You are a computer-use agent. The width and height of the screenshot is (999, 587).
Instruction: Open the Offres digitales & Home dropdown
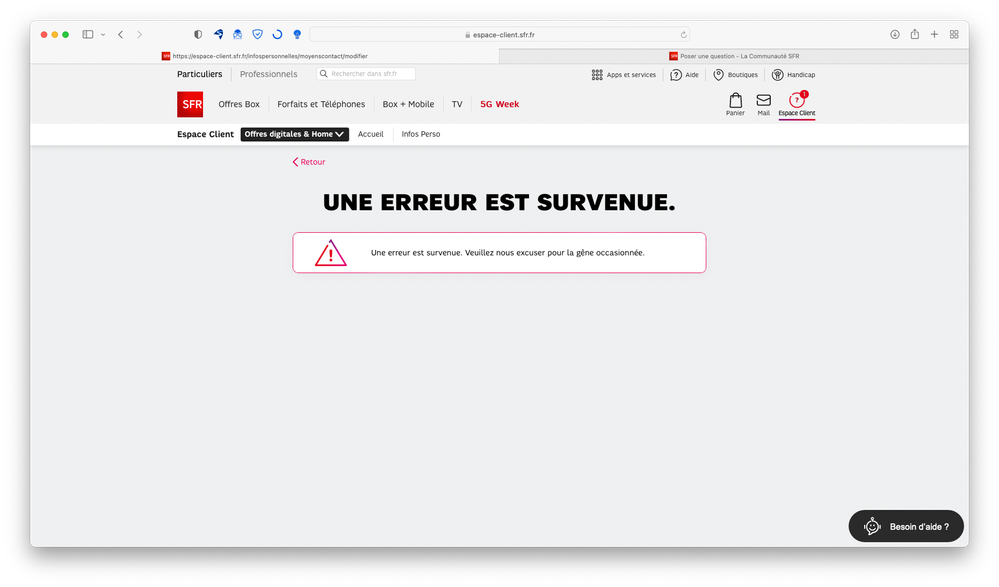tap(294, 133)
